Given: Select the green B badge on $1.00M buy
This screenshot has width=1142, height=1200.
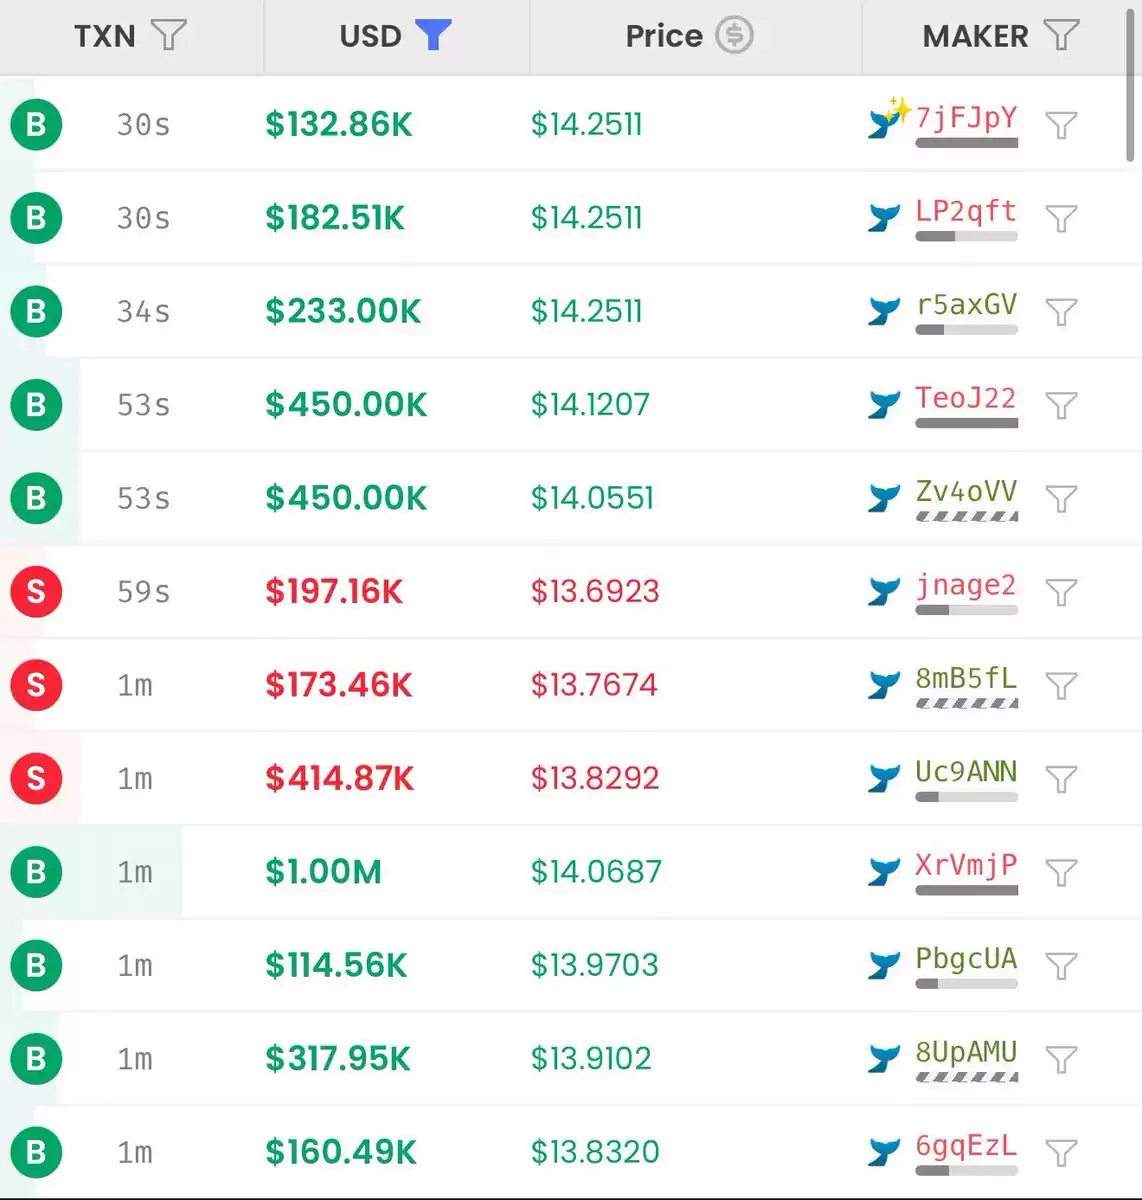Looking at the screenshot, I should [36, 871].
